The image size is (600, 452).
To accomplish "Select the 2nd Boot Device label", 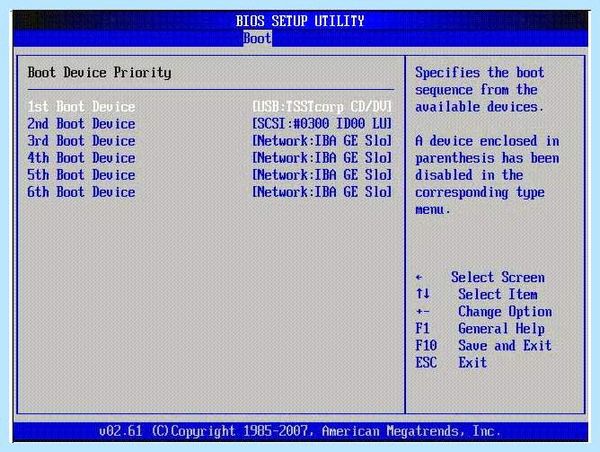I will (x=81, y=124).
